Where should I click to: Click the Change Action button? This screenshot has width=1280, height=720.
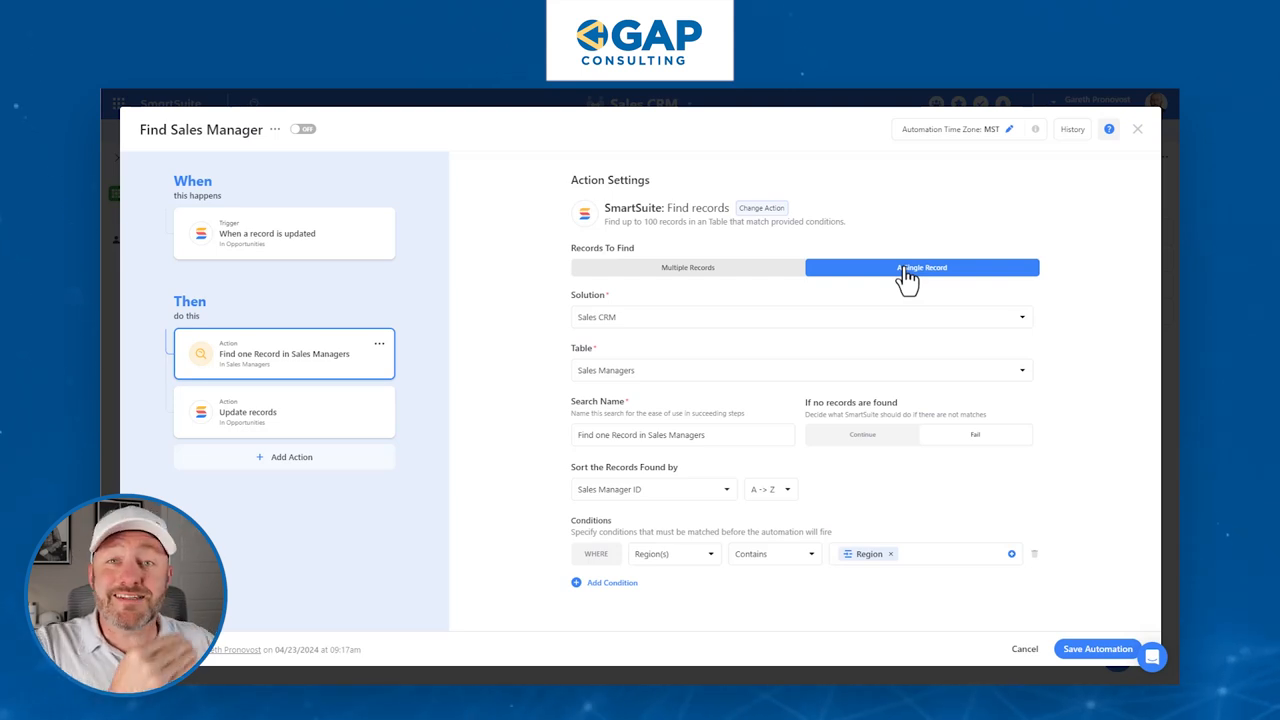pos(761,208)
